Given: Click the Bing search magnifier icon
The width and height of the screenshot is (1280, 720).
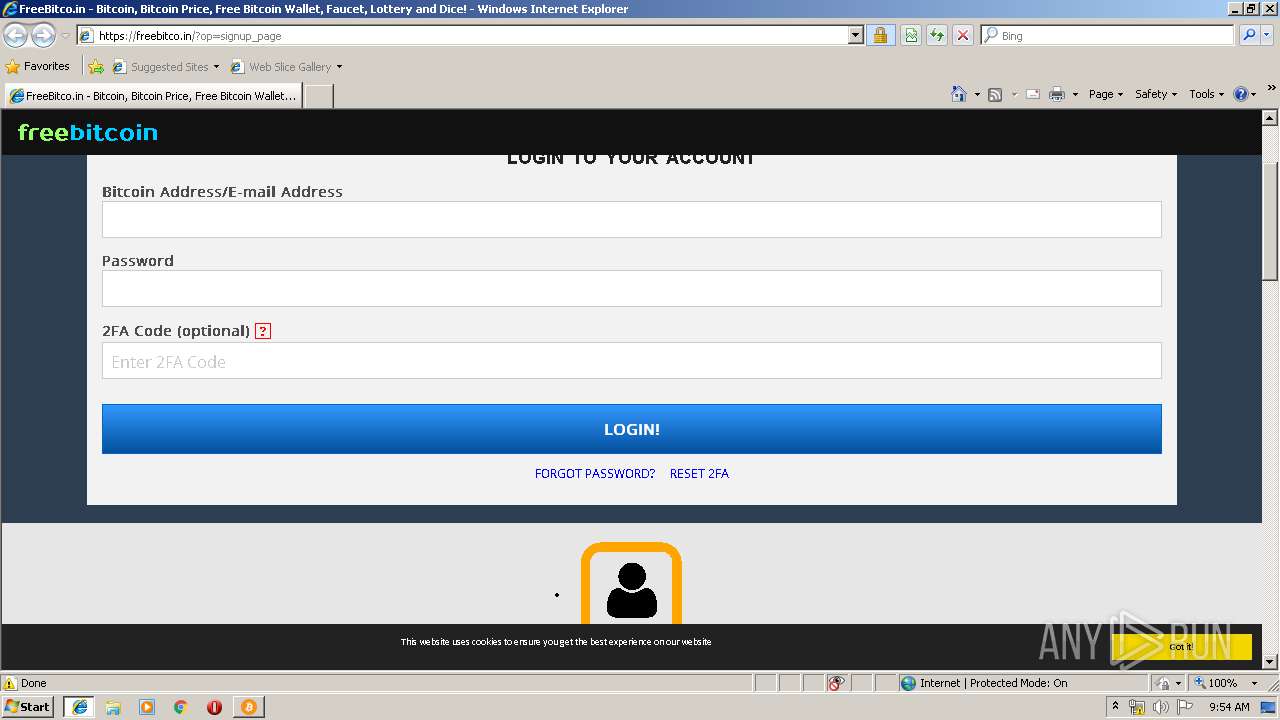Looking at the screenshot, I should (1249, 35).
